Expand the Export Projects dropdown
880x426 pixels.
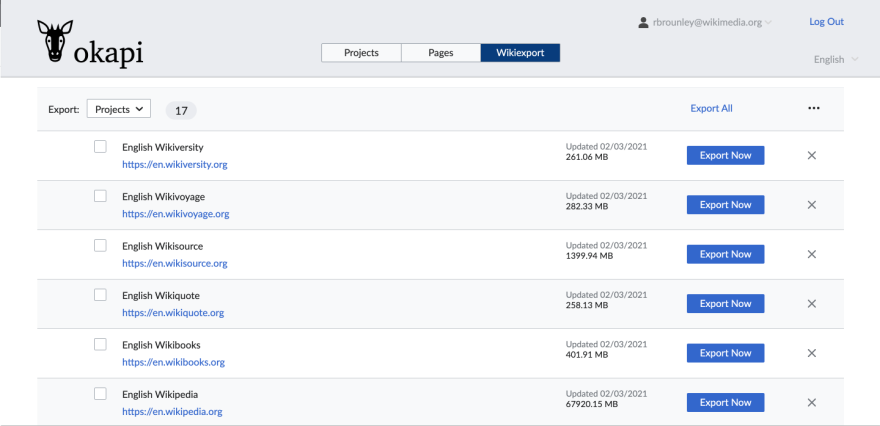click(119, 109)
